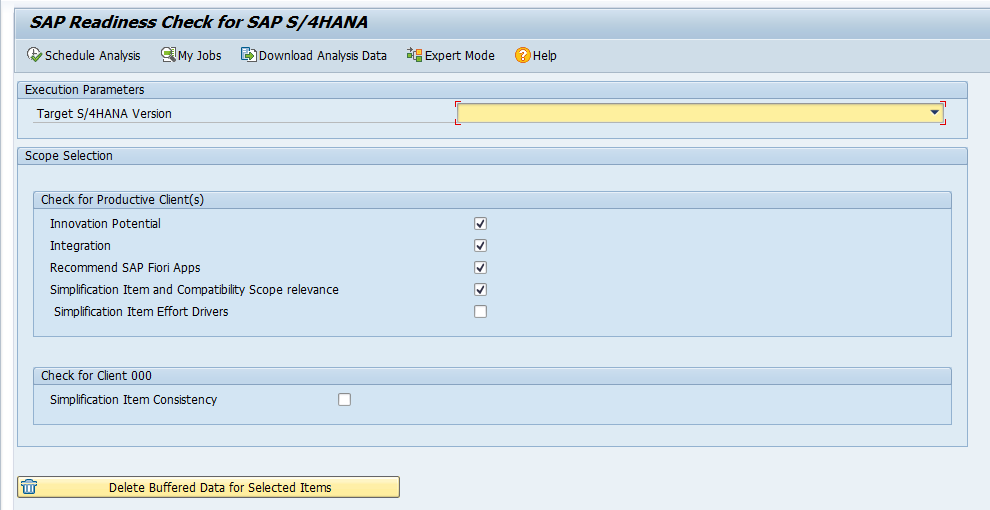Screen dimensions: 990x510
Task: Click the Recommend SAP Fiori Apps label
Action: (x=125, y=268)
